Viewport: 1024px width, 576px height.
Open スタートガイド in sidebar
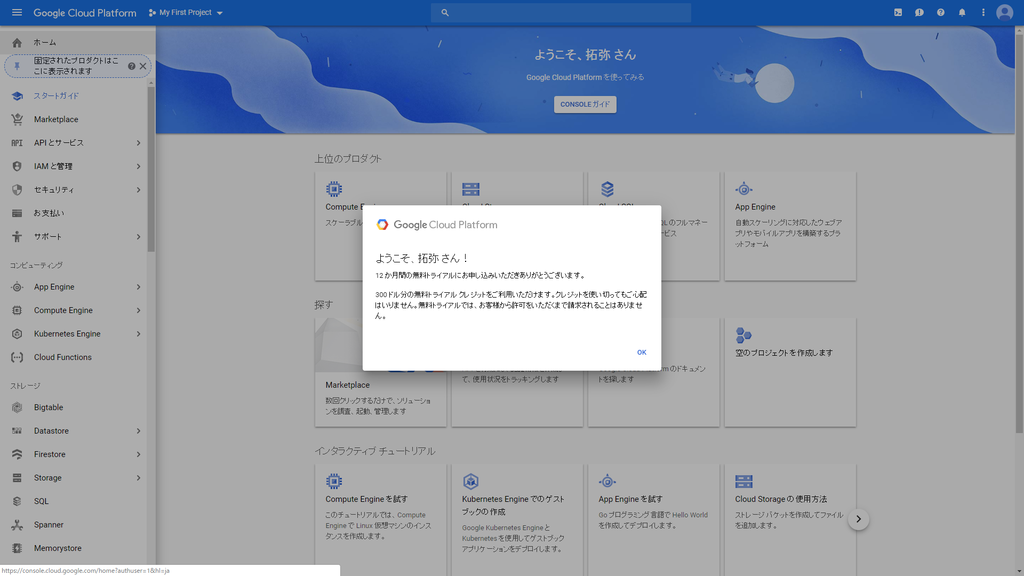point(74,96)
